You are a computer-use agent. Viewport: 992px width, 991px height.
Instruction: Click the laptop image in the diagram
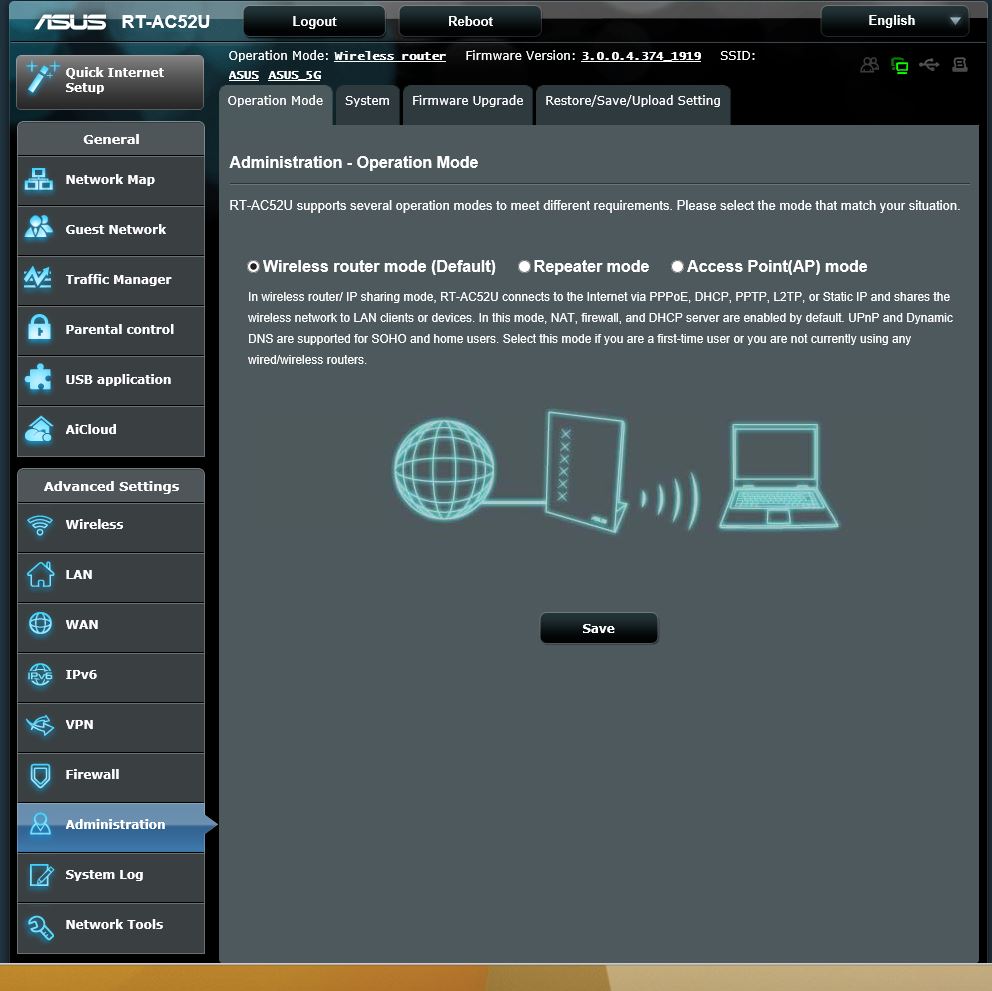click(778, 476)
